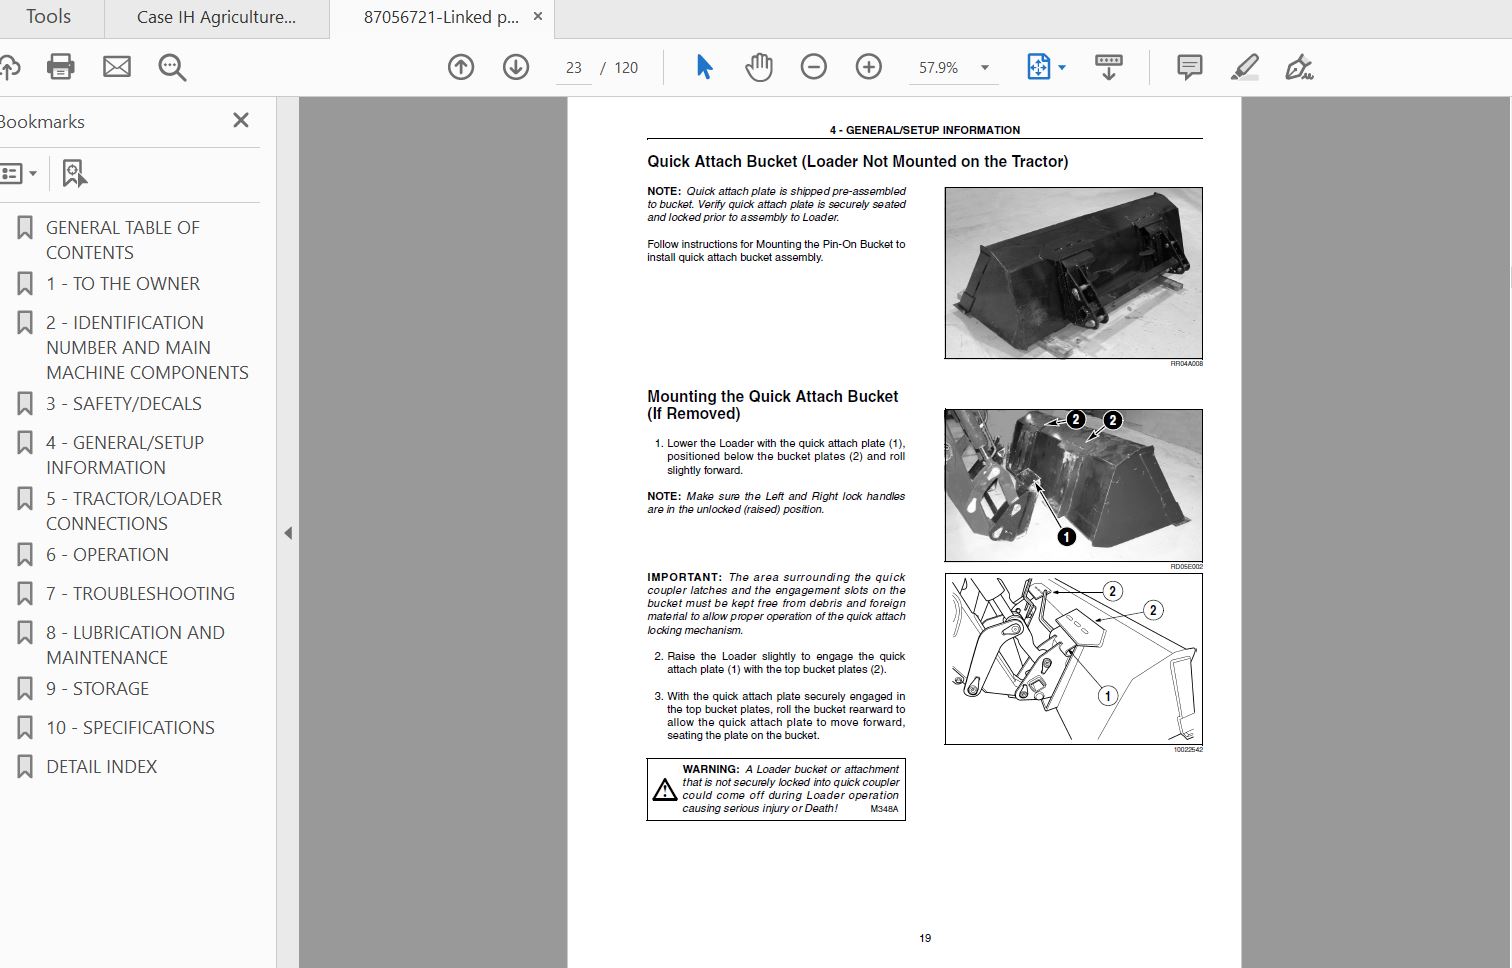Image resolution: width=1512 pixels, height=968 pixels.
Task: Email the document via the envelope icon
Action: tap(116, 67)
